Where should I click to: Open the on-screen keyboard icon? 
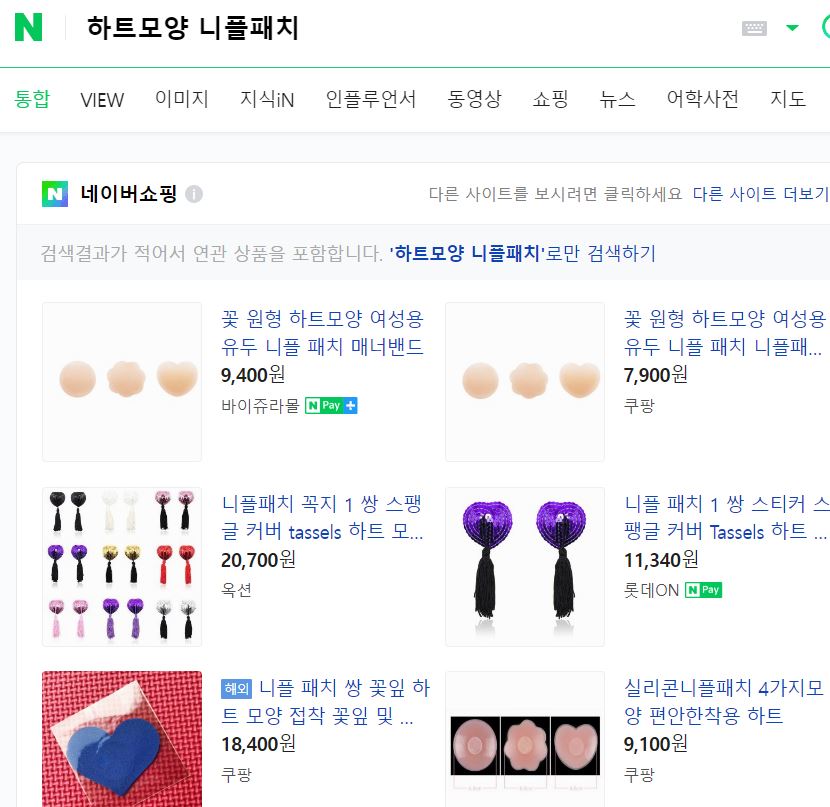[x=754, y=28]
